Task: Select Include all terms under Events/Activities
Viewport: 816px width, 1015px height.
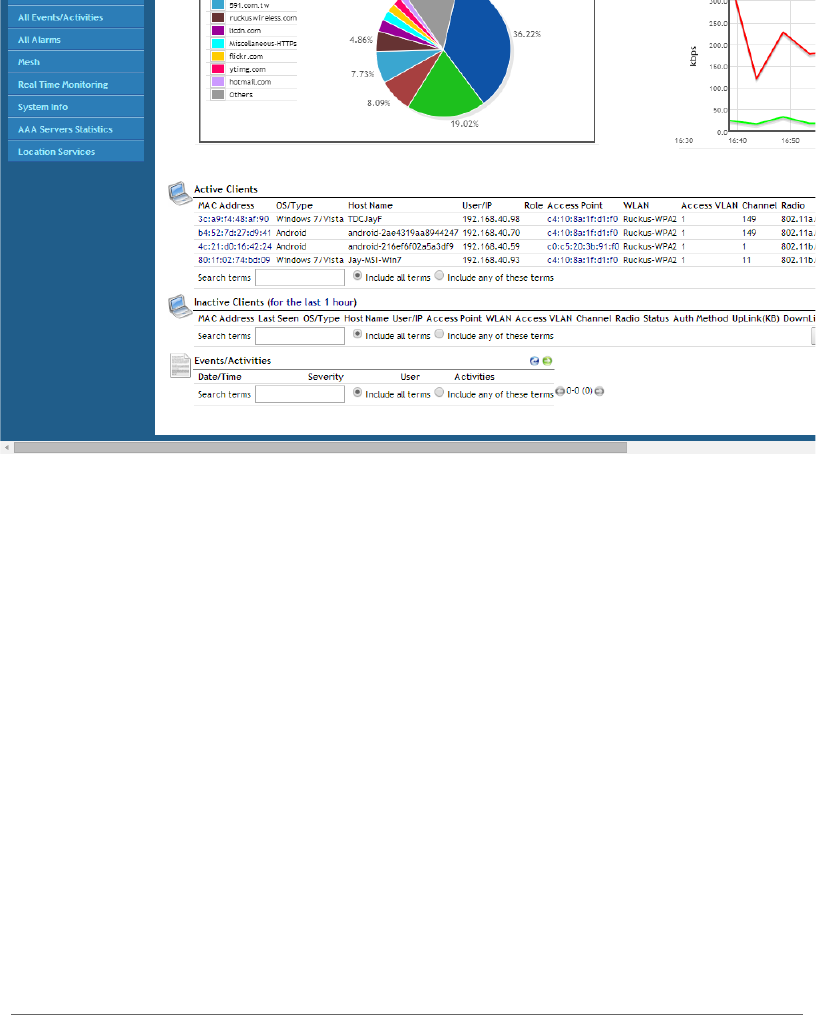Action: (x=357, y=392)
